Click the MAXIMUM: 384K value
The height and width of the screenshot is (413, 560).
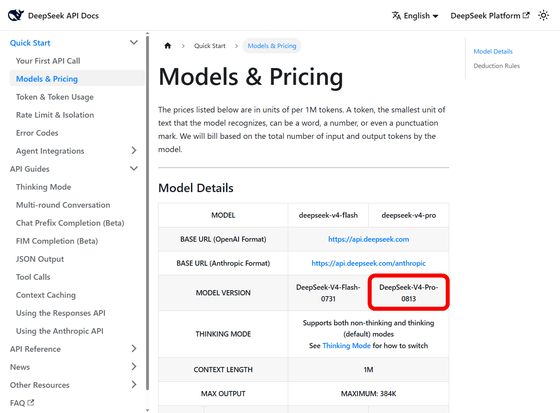tap(368, 393)
